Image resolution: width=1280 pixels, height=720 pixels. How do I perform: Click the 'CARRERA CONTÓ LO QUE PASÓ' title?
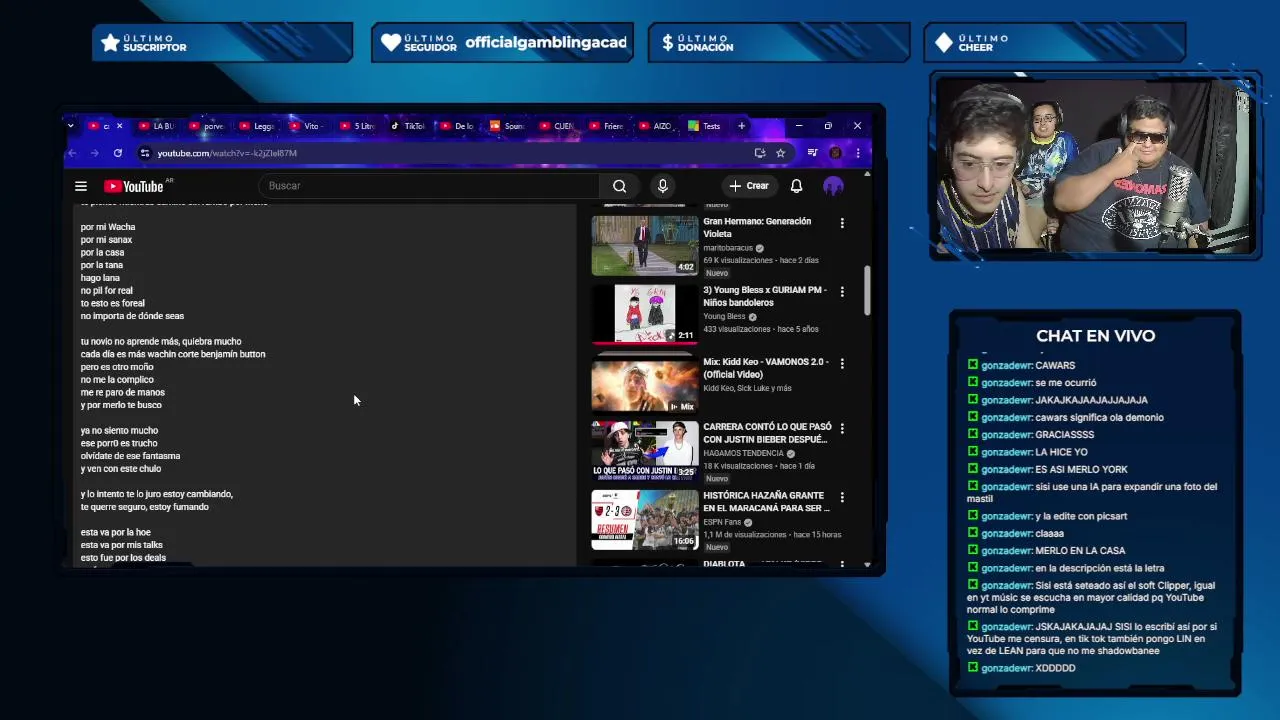[767, 433]
